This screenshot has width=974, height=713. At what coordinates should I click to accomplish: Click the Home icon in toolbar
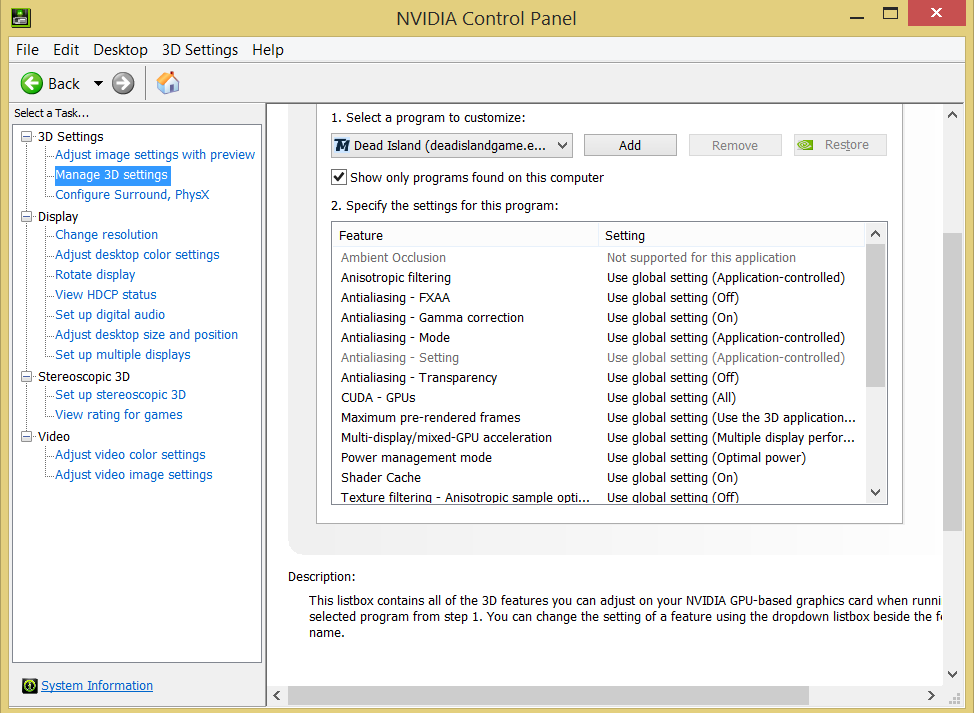[168, 83]
